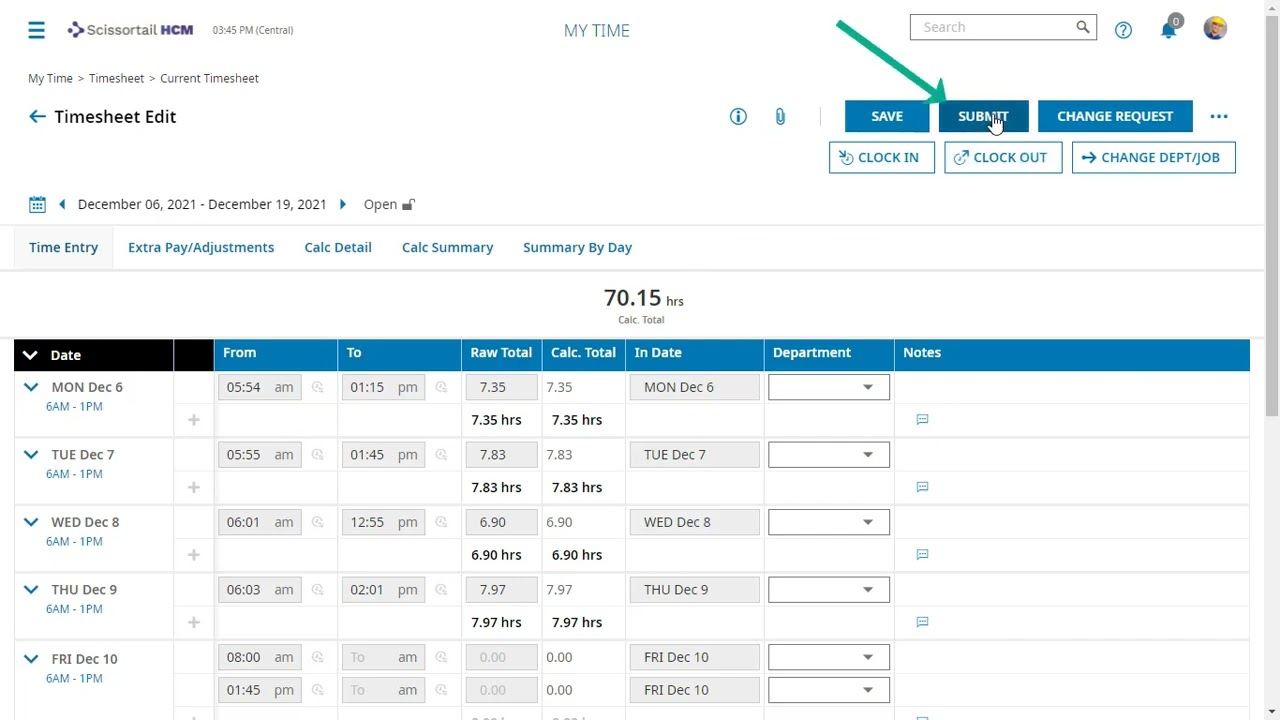Viewport: 1280px width, 720px height.
Task: Open the Summary By Day tab
Action: pyautogui.click(x=577, y=247)
